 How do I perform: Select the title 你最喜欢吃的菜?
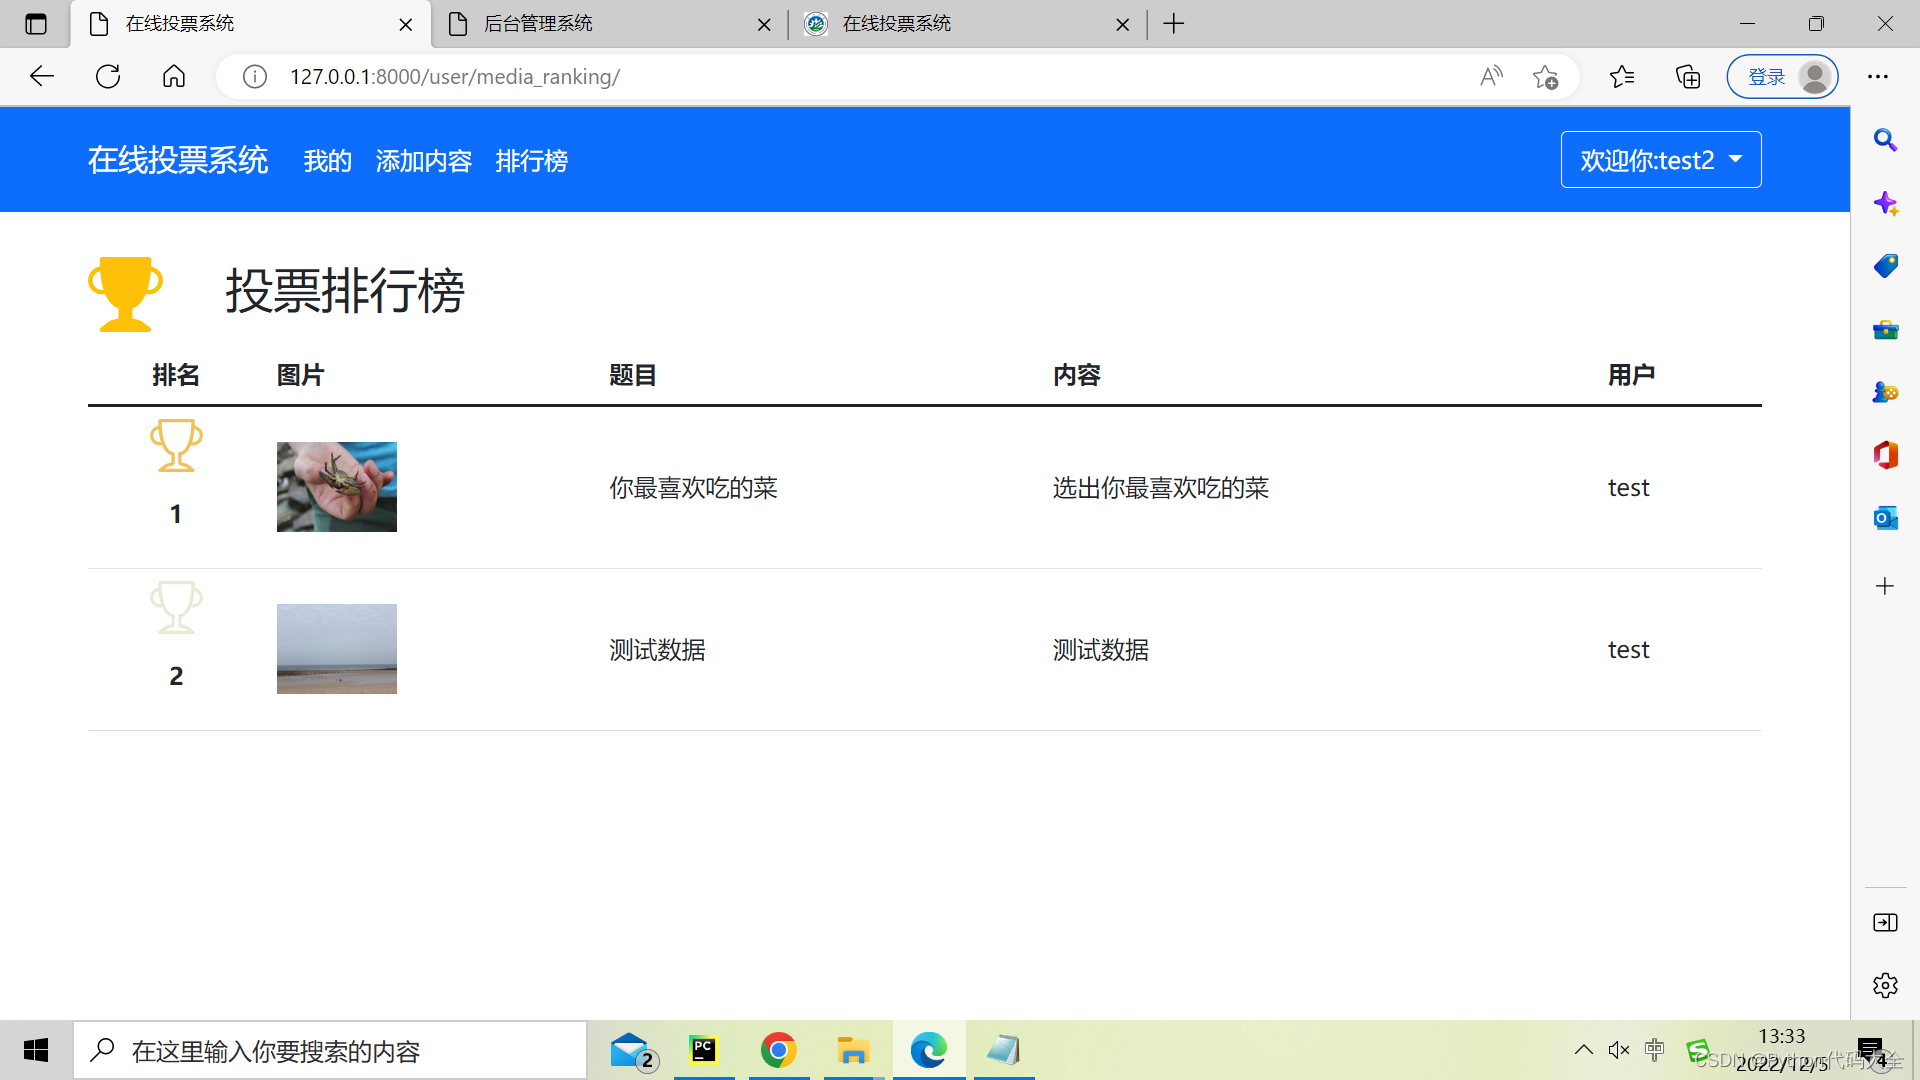point(694,488)
